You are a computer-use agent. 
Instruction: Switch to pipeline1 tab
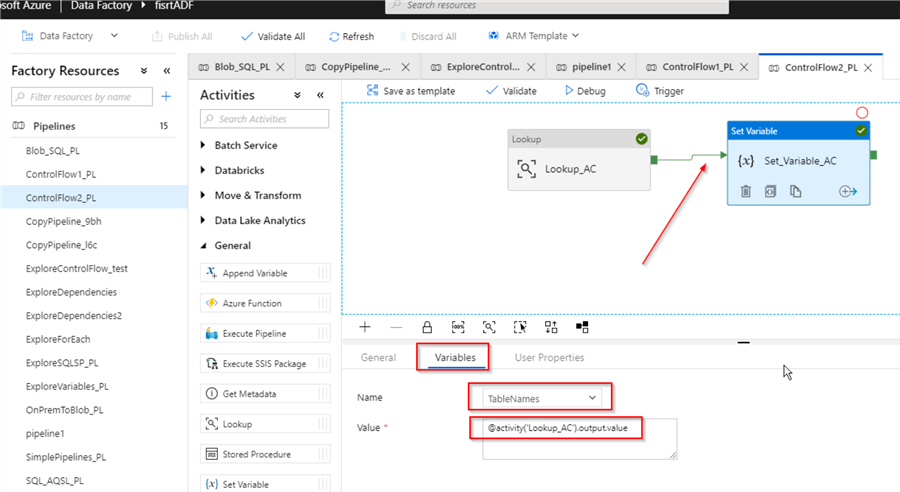(591, 67)
